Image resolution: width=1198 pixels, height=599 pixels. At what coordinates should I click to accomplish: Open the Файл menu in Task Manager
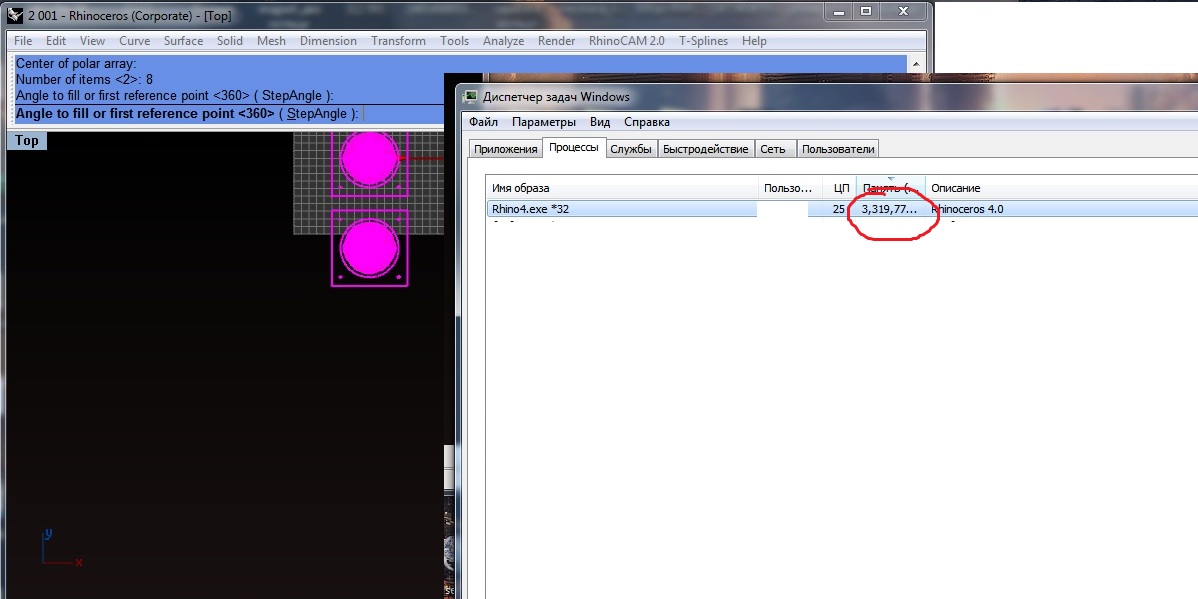483,122
